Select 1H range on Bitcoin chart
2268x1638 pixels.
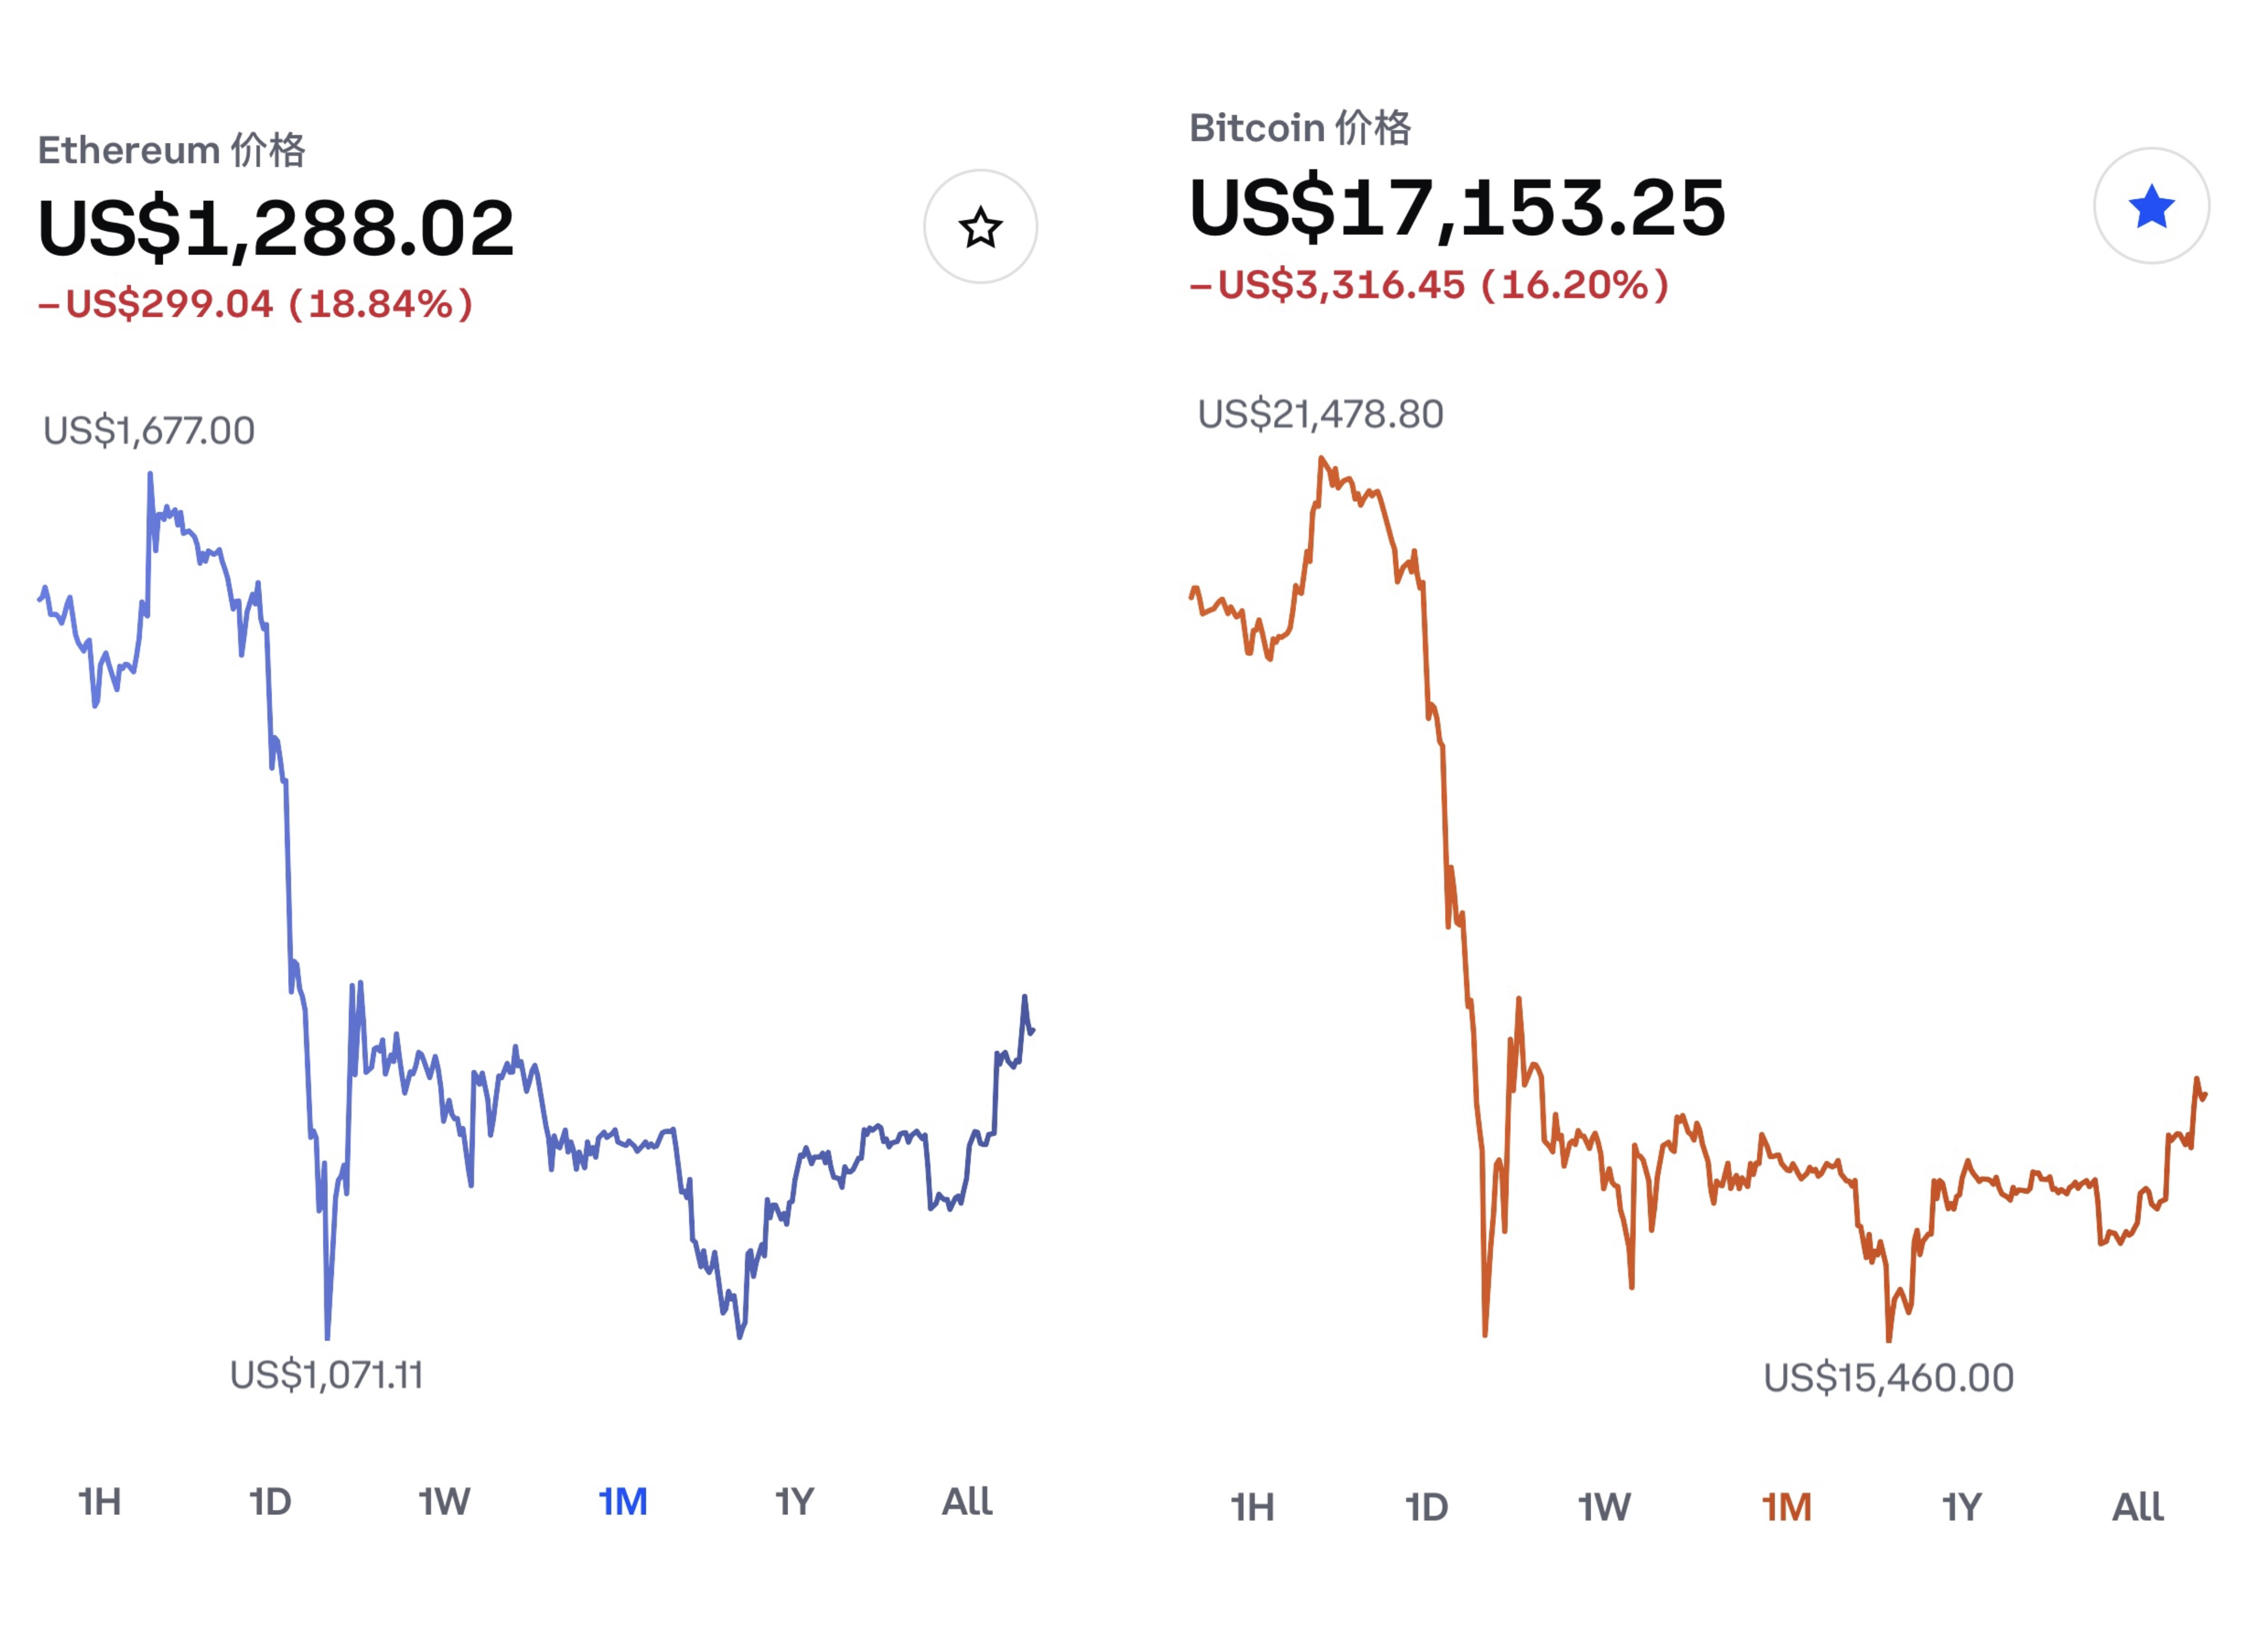pos(1252,1507)
